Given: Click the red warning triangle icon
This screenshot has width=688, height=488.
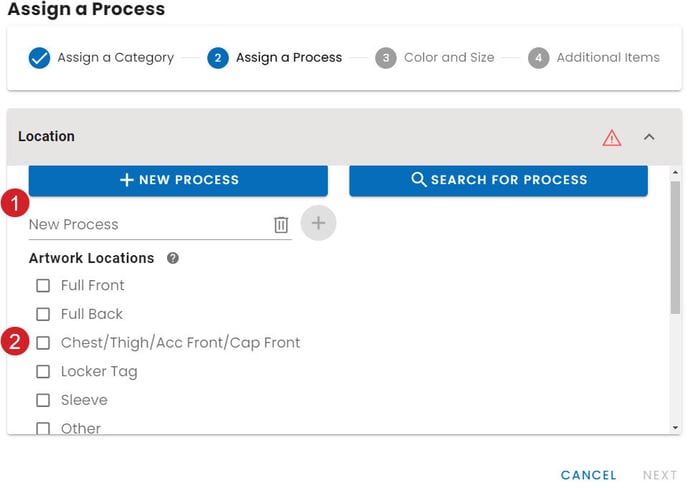Looking at the screenshot, I should coord(612,138).
